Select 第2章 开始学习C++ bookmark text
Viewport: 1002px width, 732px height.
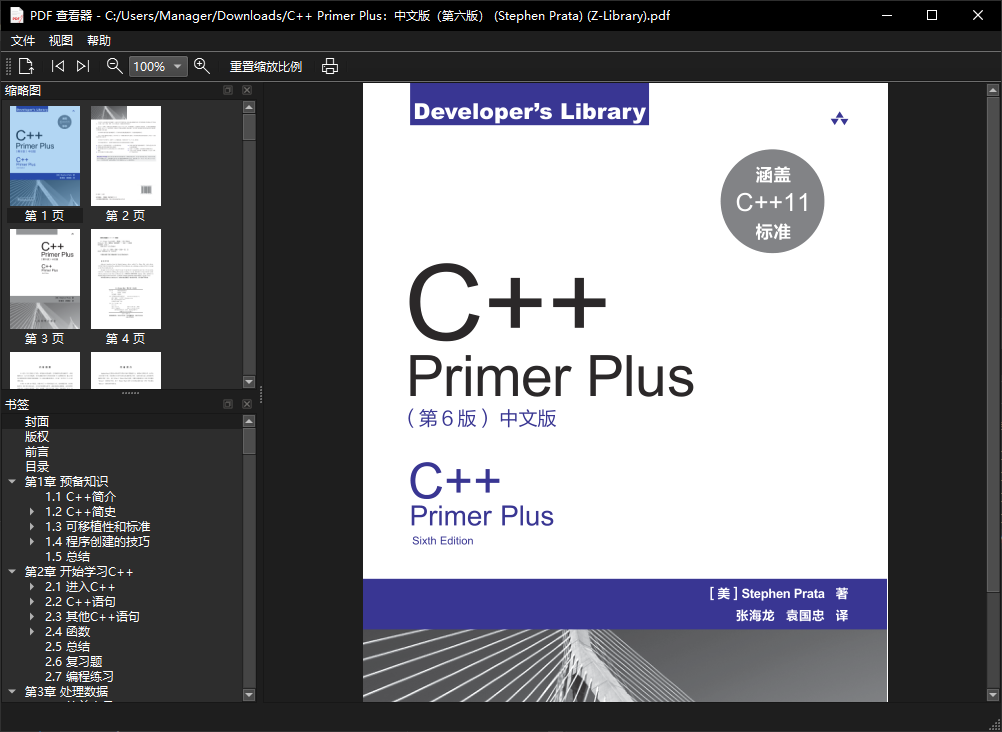[x=79, y=572]
